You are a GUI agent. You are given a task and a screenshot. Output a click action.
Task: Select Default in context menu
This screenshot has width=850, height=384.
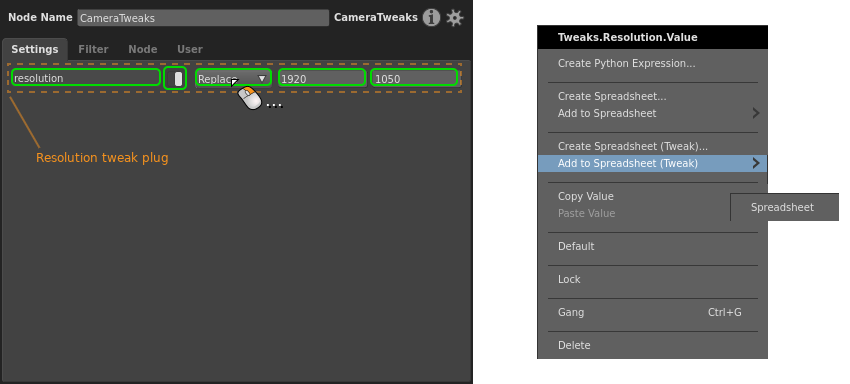click(x=653, y=246)
